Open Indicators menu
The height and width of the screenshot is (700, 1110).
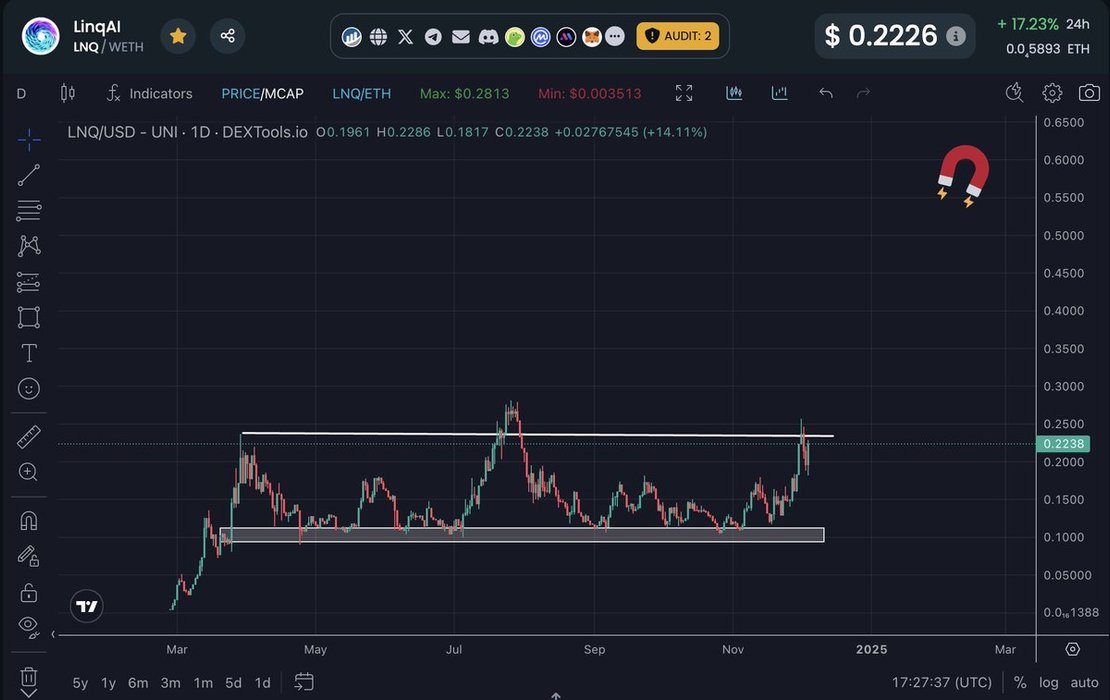coord(150,93)
